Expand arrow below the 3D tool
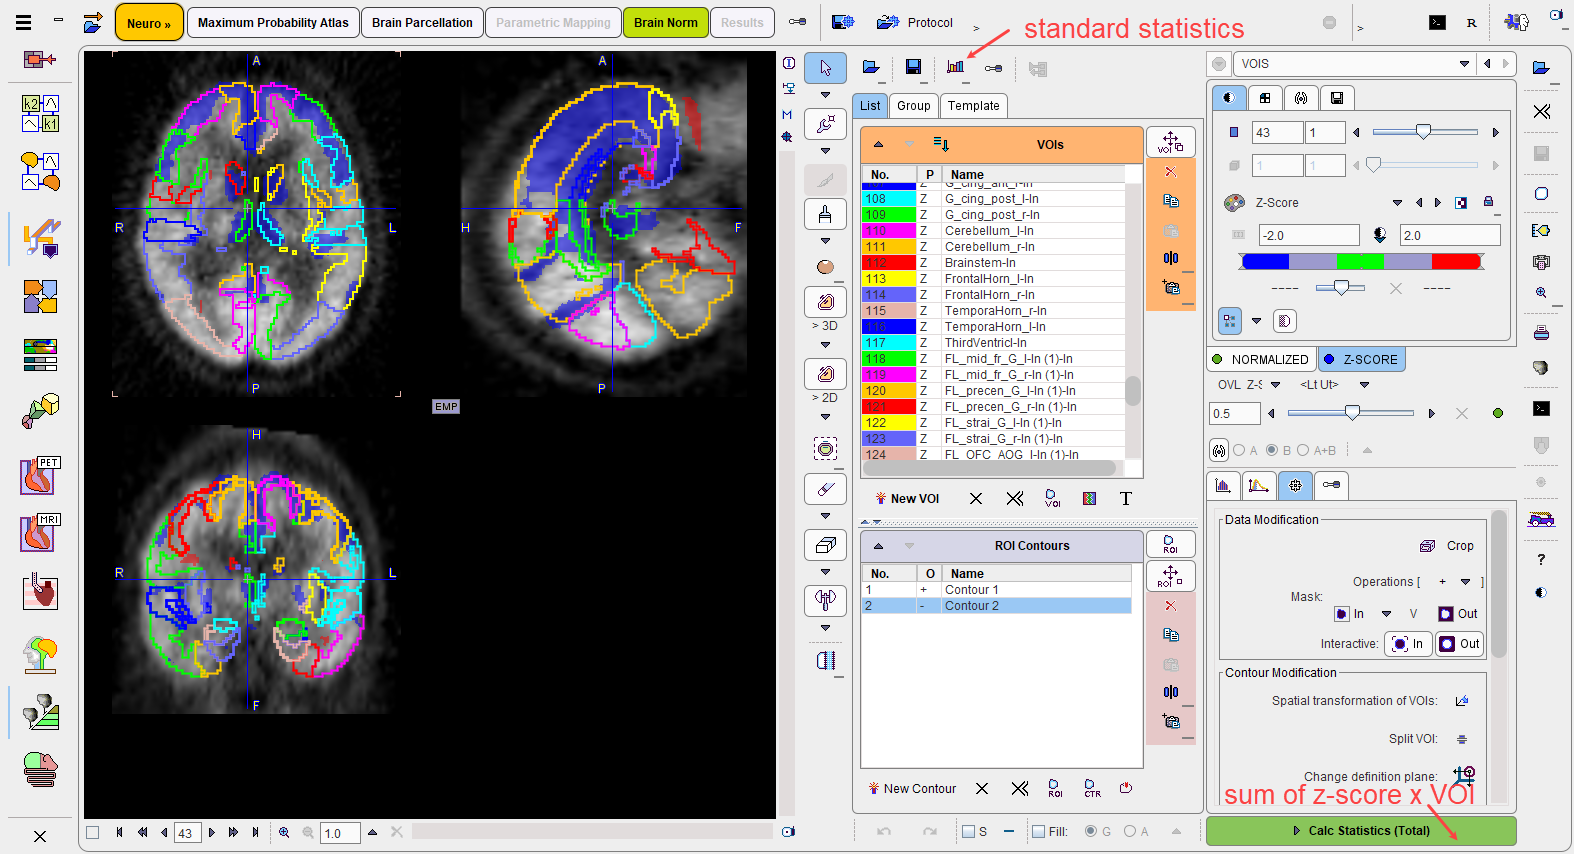The width and height of the screenshot is (1574, 854). (825, 344)
